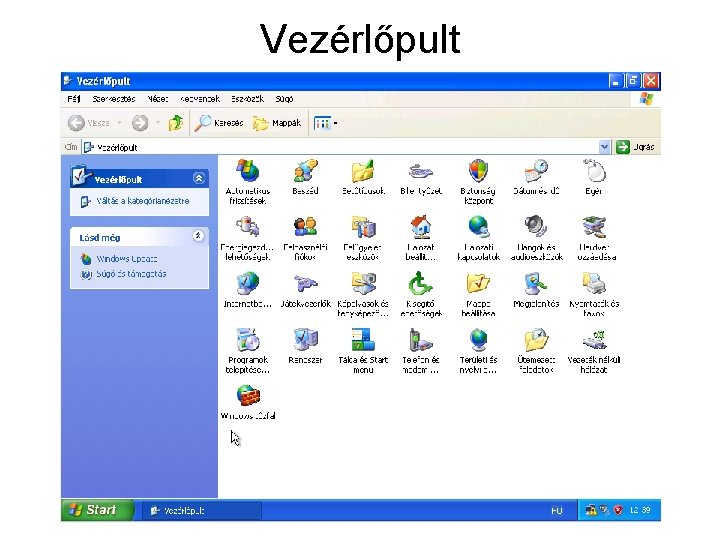Click the Start button
The width and height of the screenshot is (720, 540).
(97, 510)
